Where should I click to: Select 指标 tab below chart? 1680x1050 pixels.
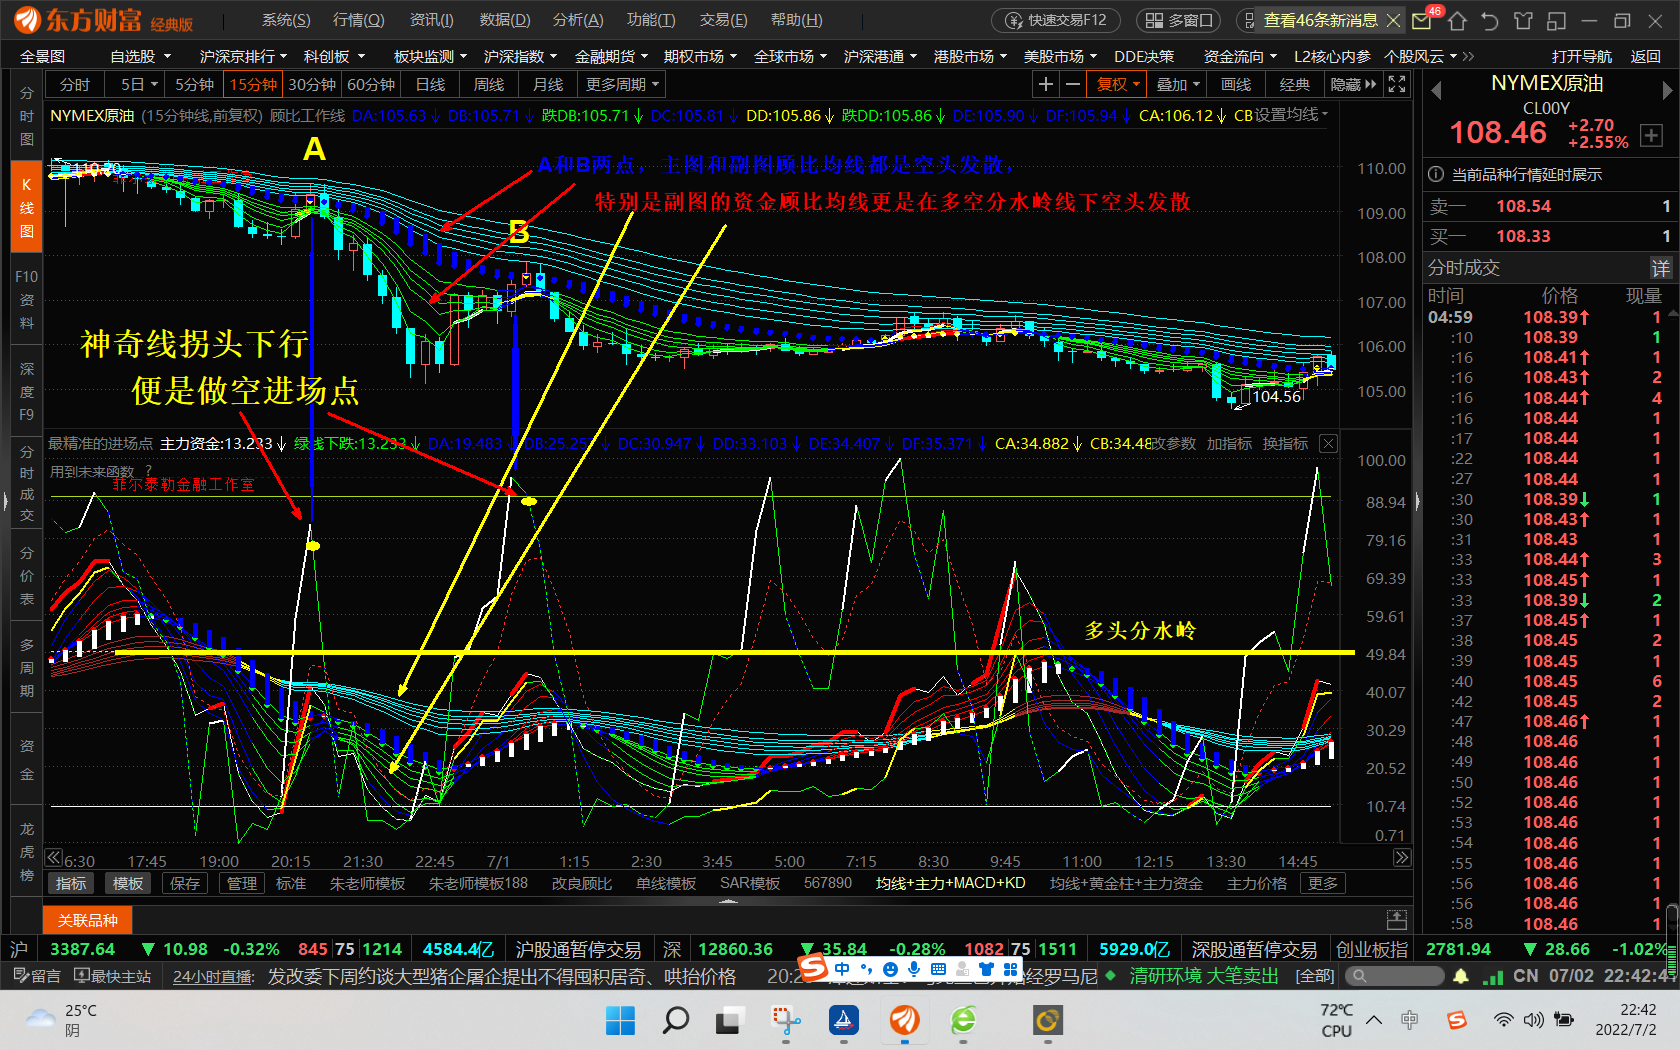click(x=71, y=883)
